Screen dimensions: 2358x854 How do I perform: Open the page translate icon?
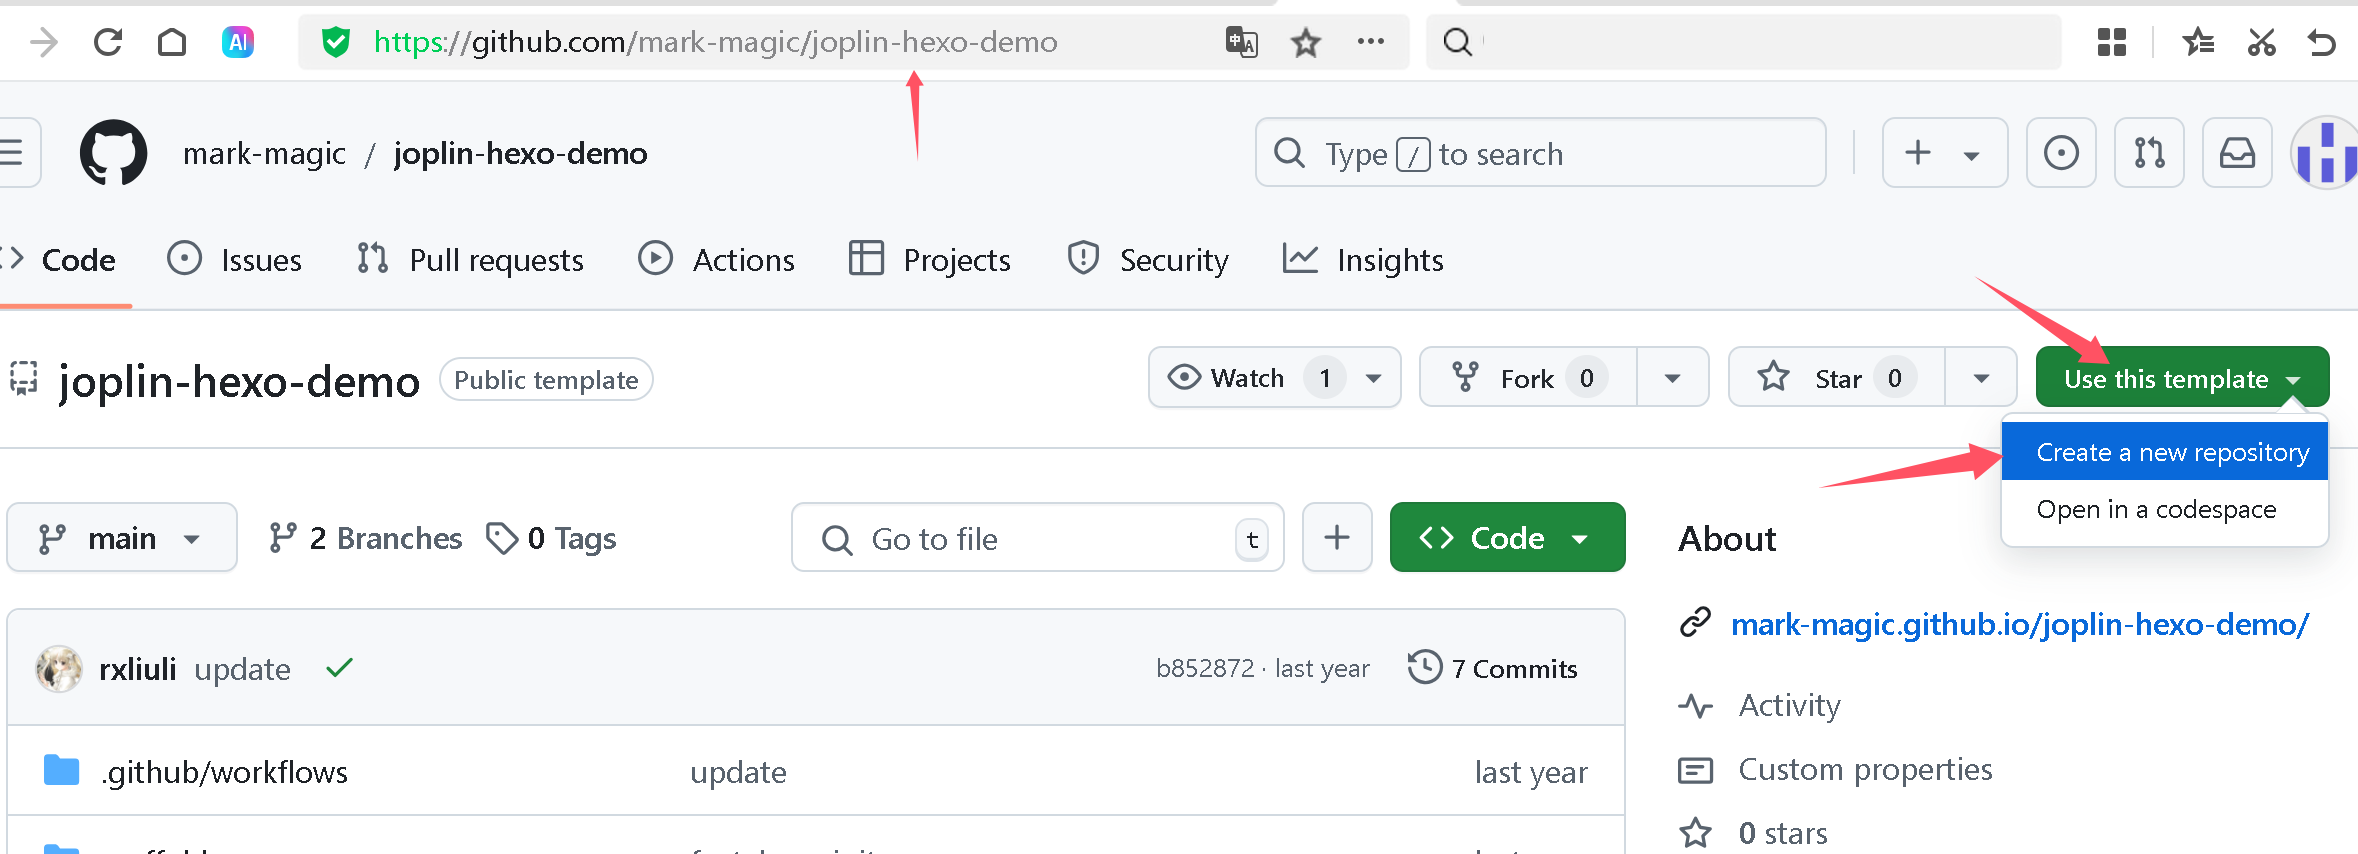pyautogui.click(x=1241, y=42)
